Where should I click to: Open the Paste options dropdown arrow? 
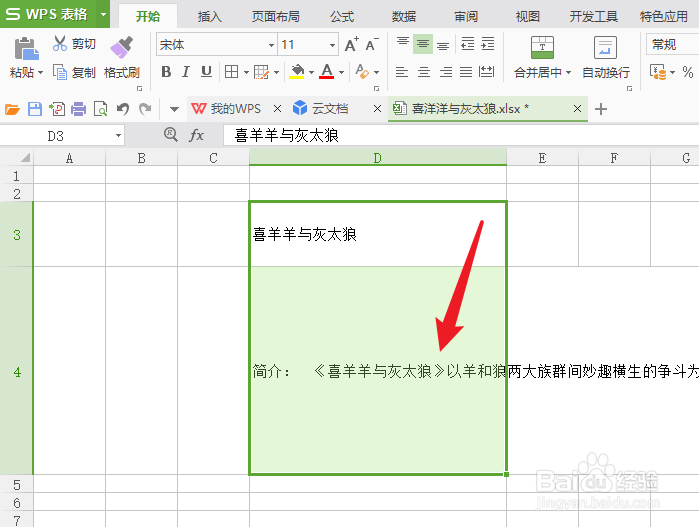tap(40, 73)
